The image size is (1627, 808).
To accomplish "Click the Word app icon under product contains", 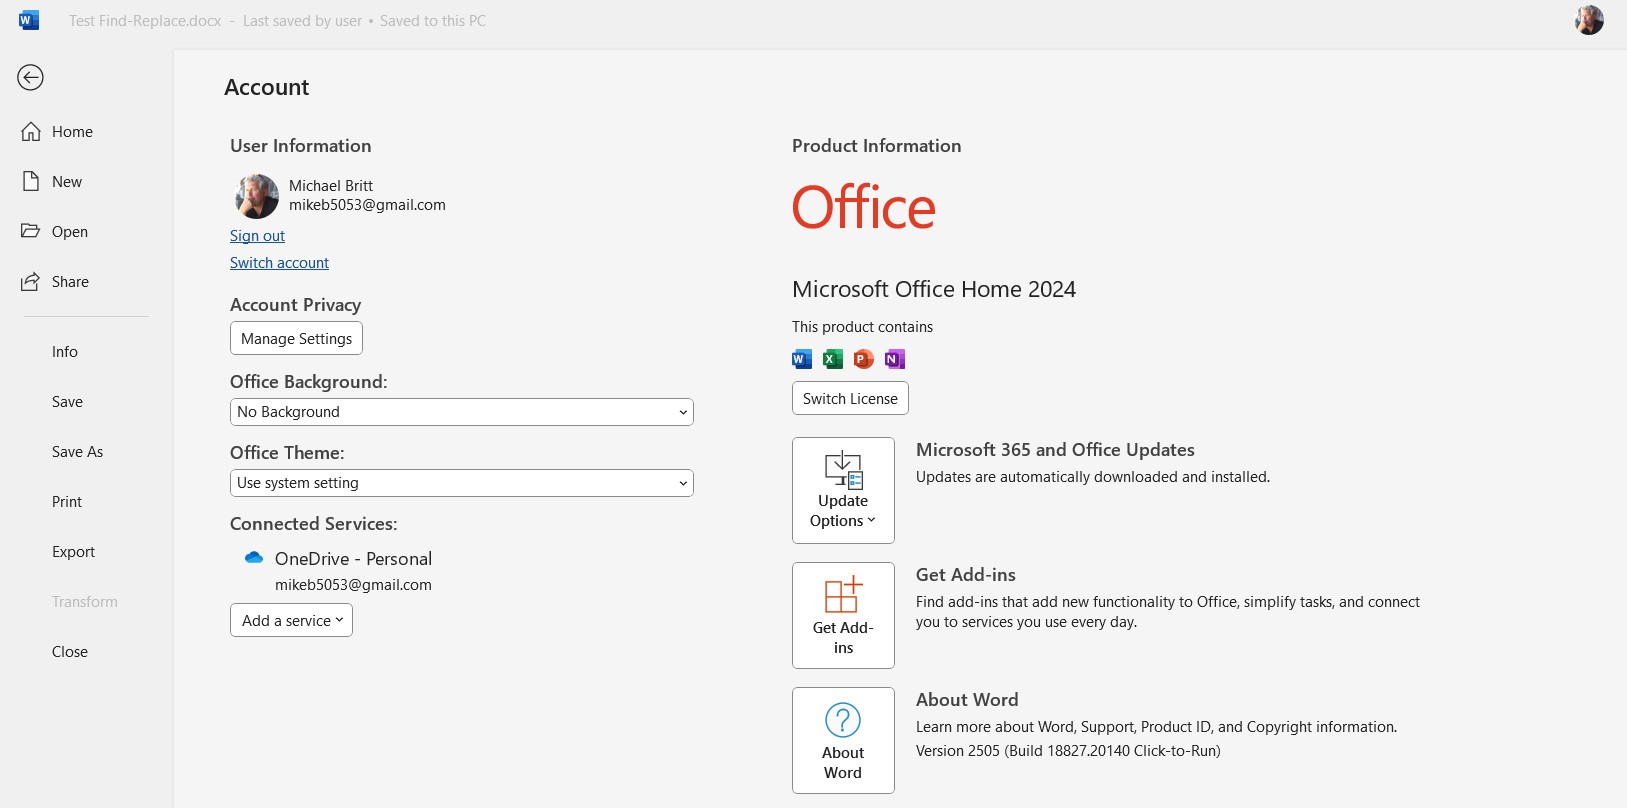I will (x=802, y=359).
